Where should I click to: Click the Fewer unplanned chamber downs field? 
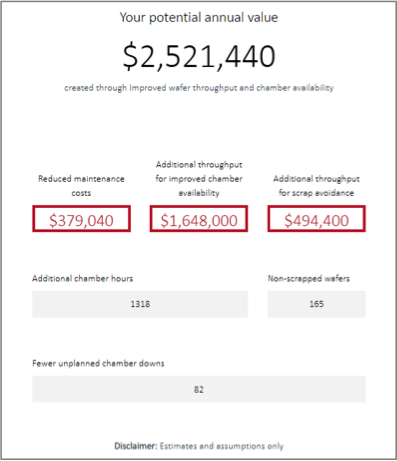tap(199, 389)
